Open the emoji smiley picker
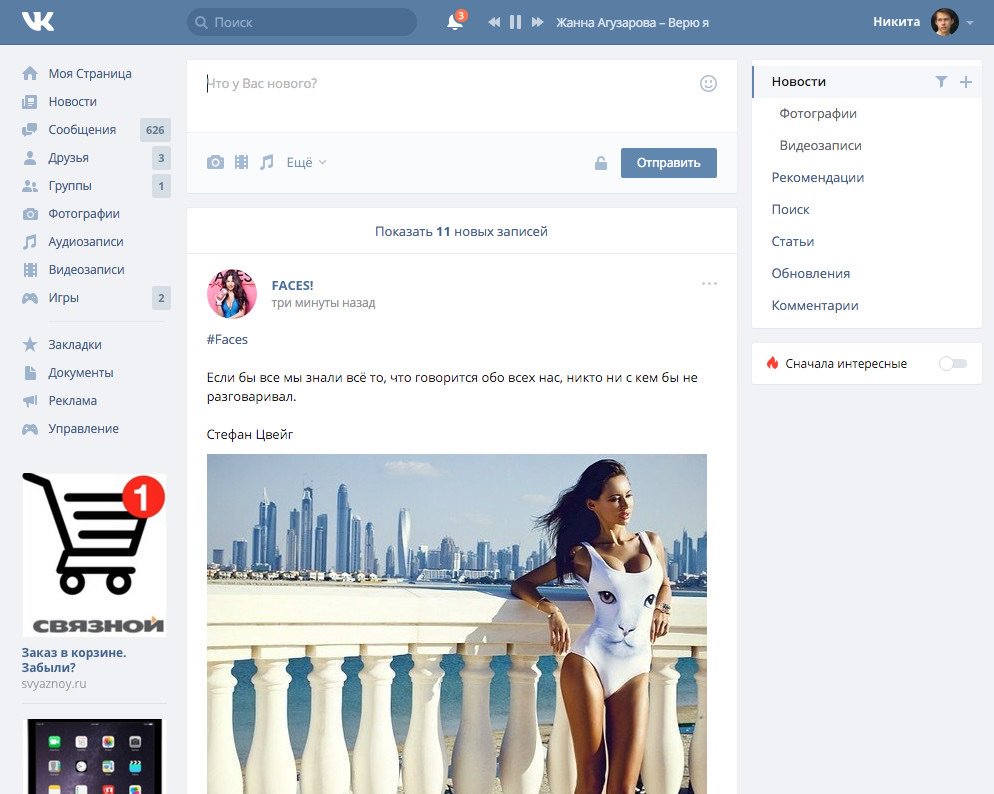The width and height of the screenshot is (994, 794). [x=708, y=84]
